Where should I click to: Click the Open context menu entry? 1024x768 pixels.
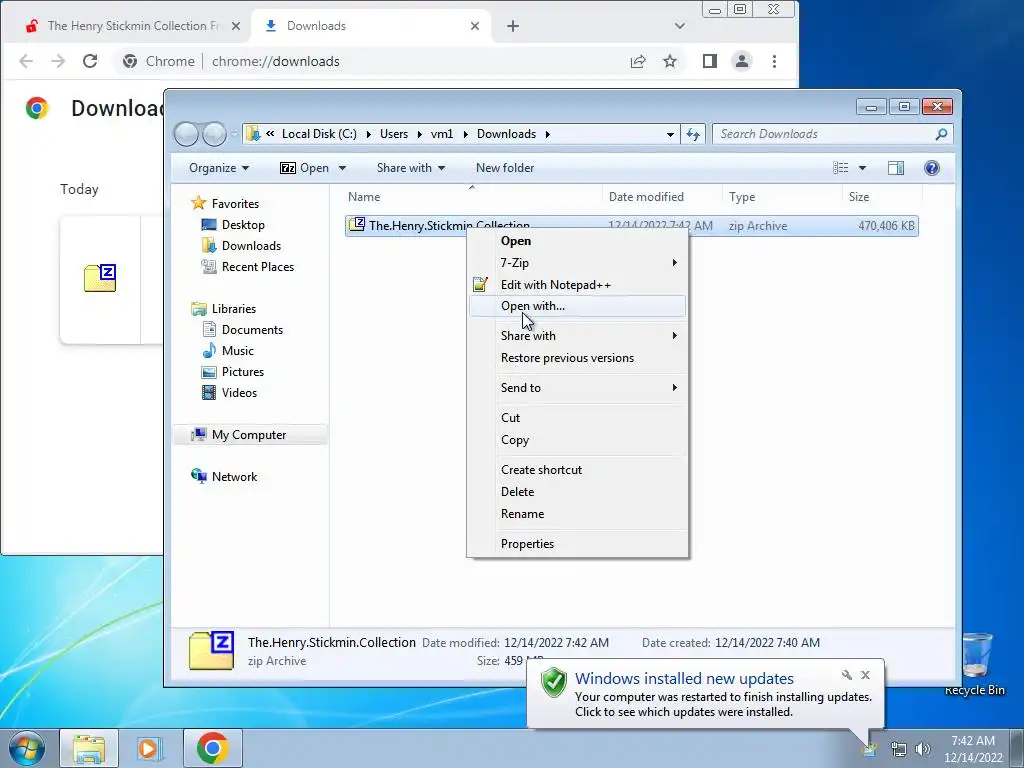[577, 241]
